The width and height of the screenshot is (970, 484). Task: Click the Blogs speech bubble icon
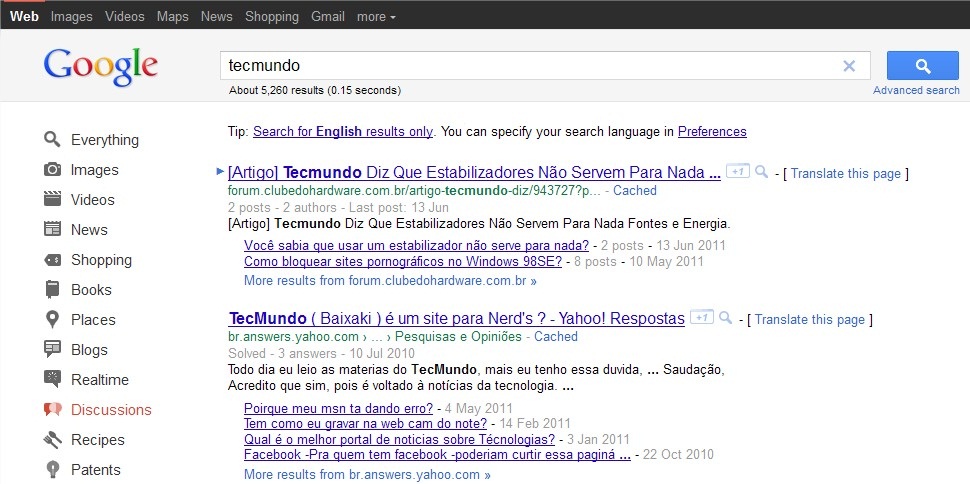point(53,349)
